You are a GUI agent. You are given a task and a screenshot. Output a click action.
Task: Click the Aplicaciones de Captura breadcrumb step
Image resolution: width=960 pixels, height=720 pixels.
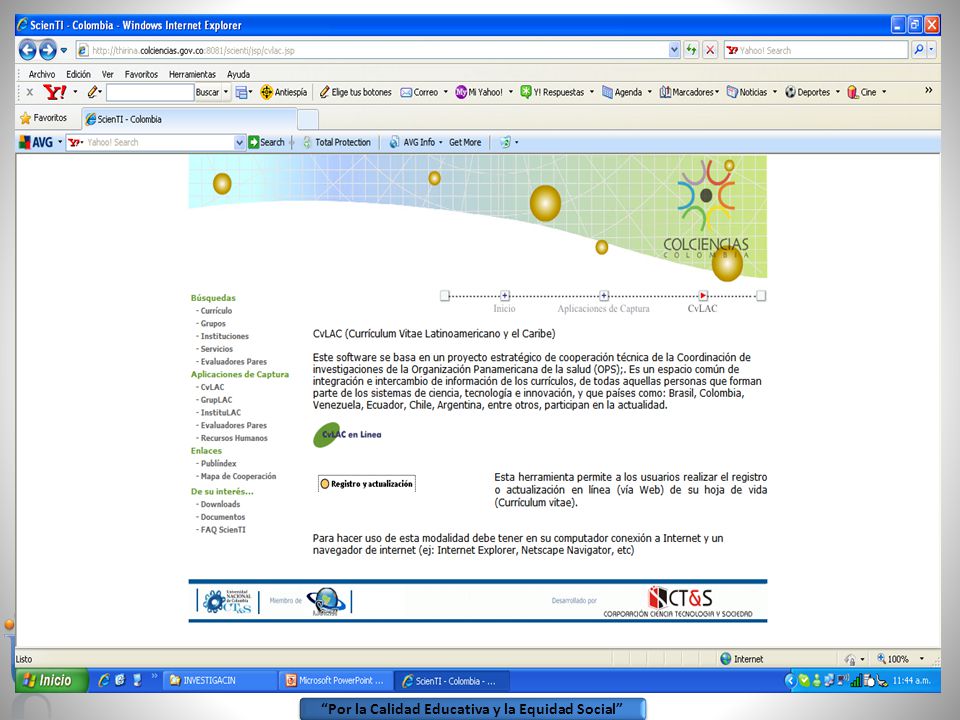[604, 303]
